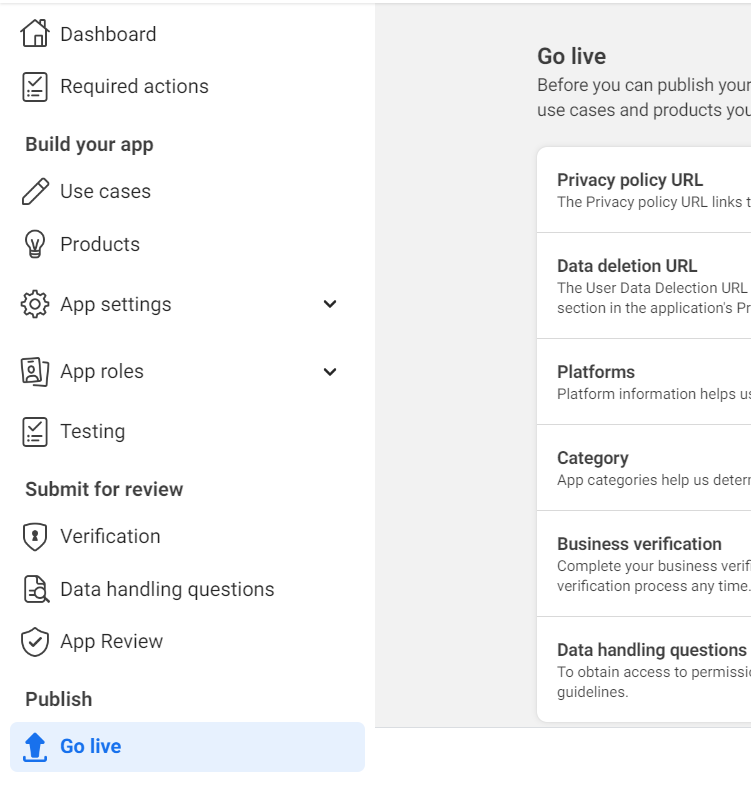Expand the App settings submenu
Viewport: 751px width, 808px height.
[x=330, y=304]
